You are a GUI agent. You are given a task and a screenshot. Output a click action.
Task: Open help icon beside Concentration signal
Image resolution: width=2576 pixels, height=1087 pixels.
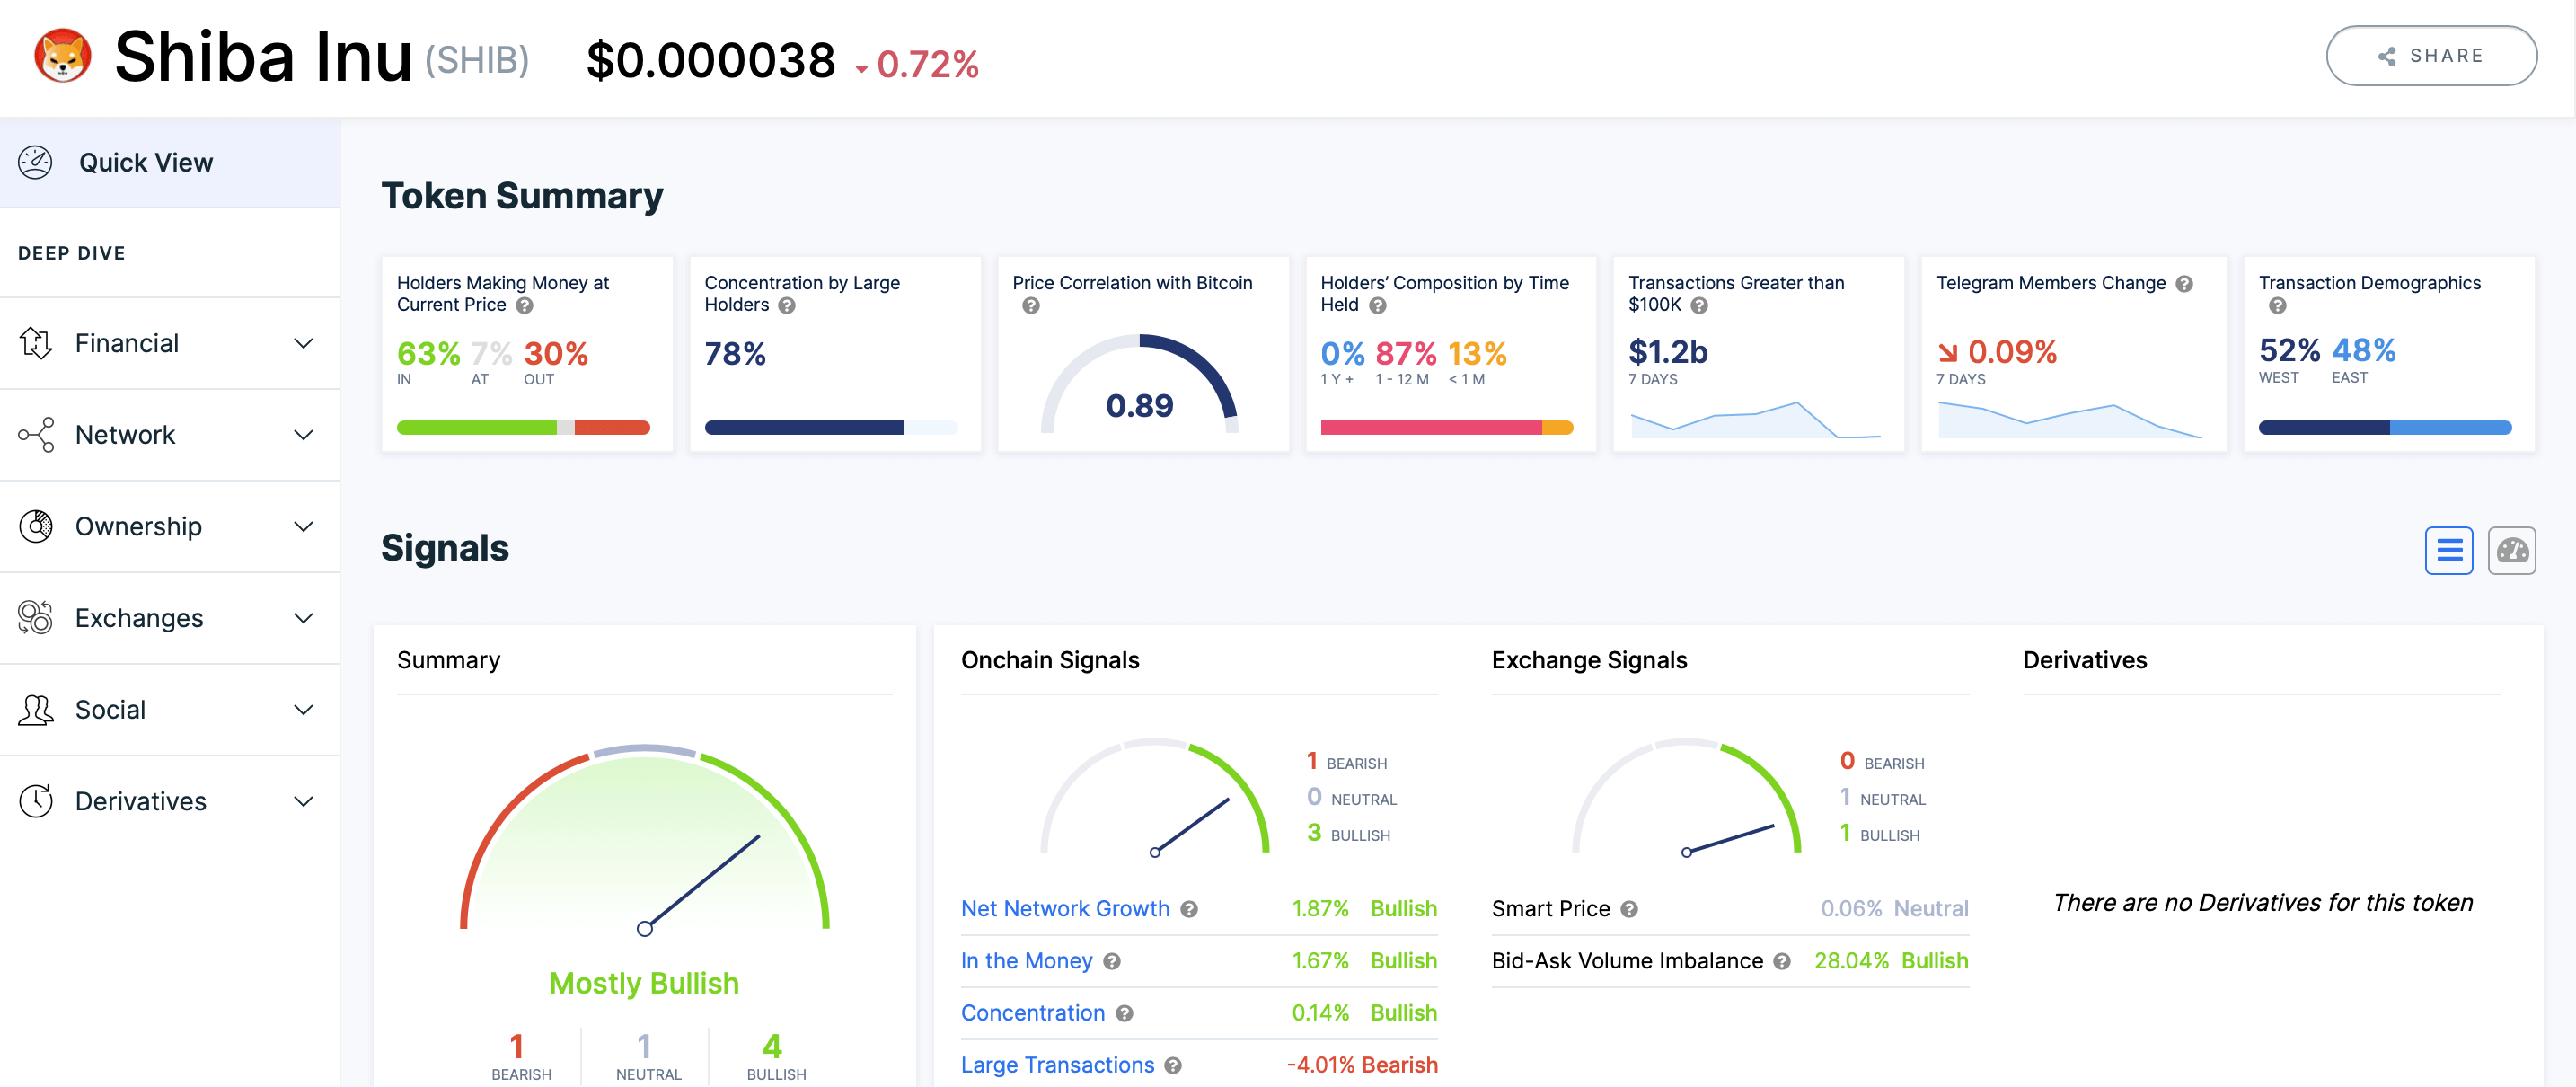click(x=1125, y=1014)
